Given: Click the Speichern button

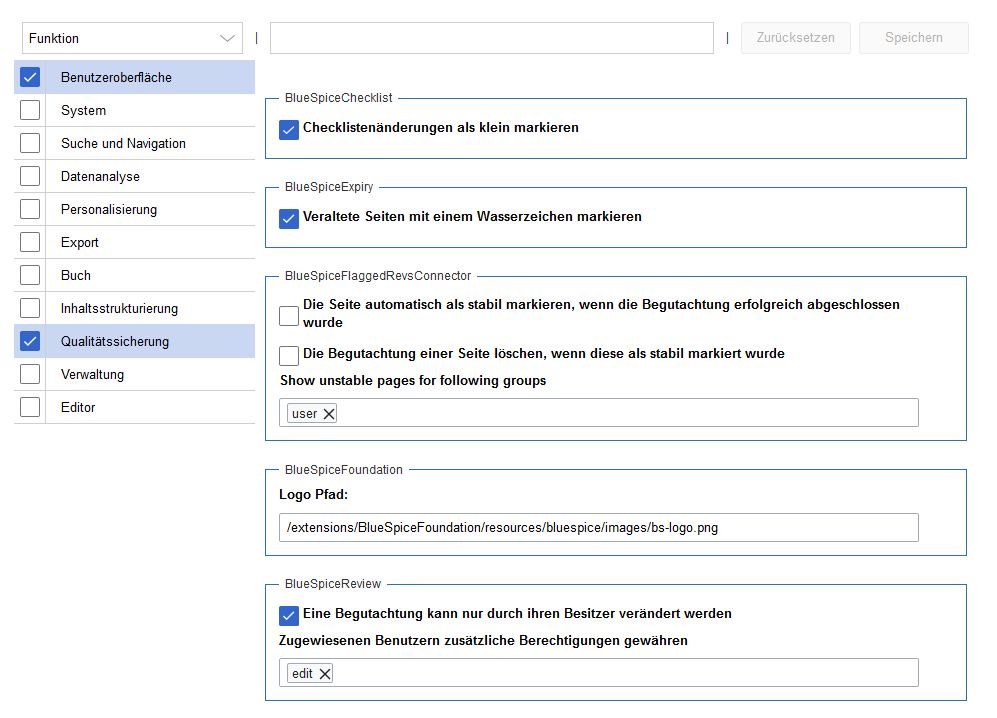Looking at the screenshot, I should tap(914, 38).
